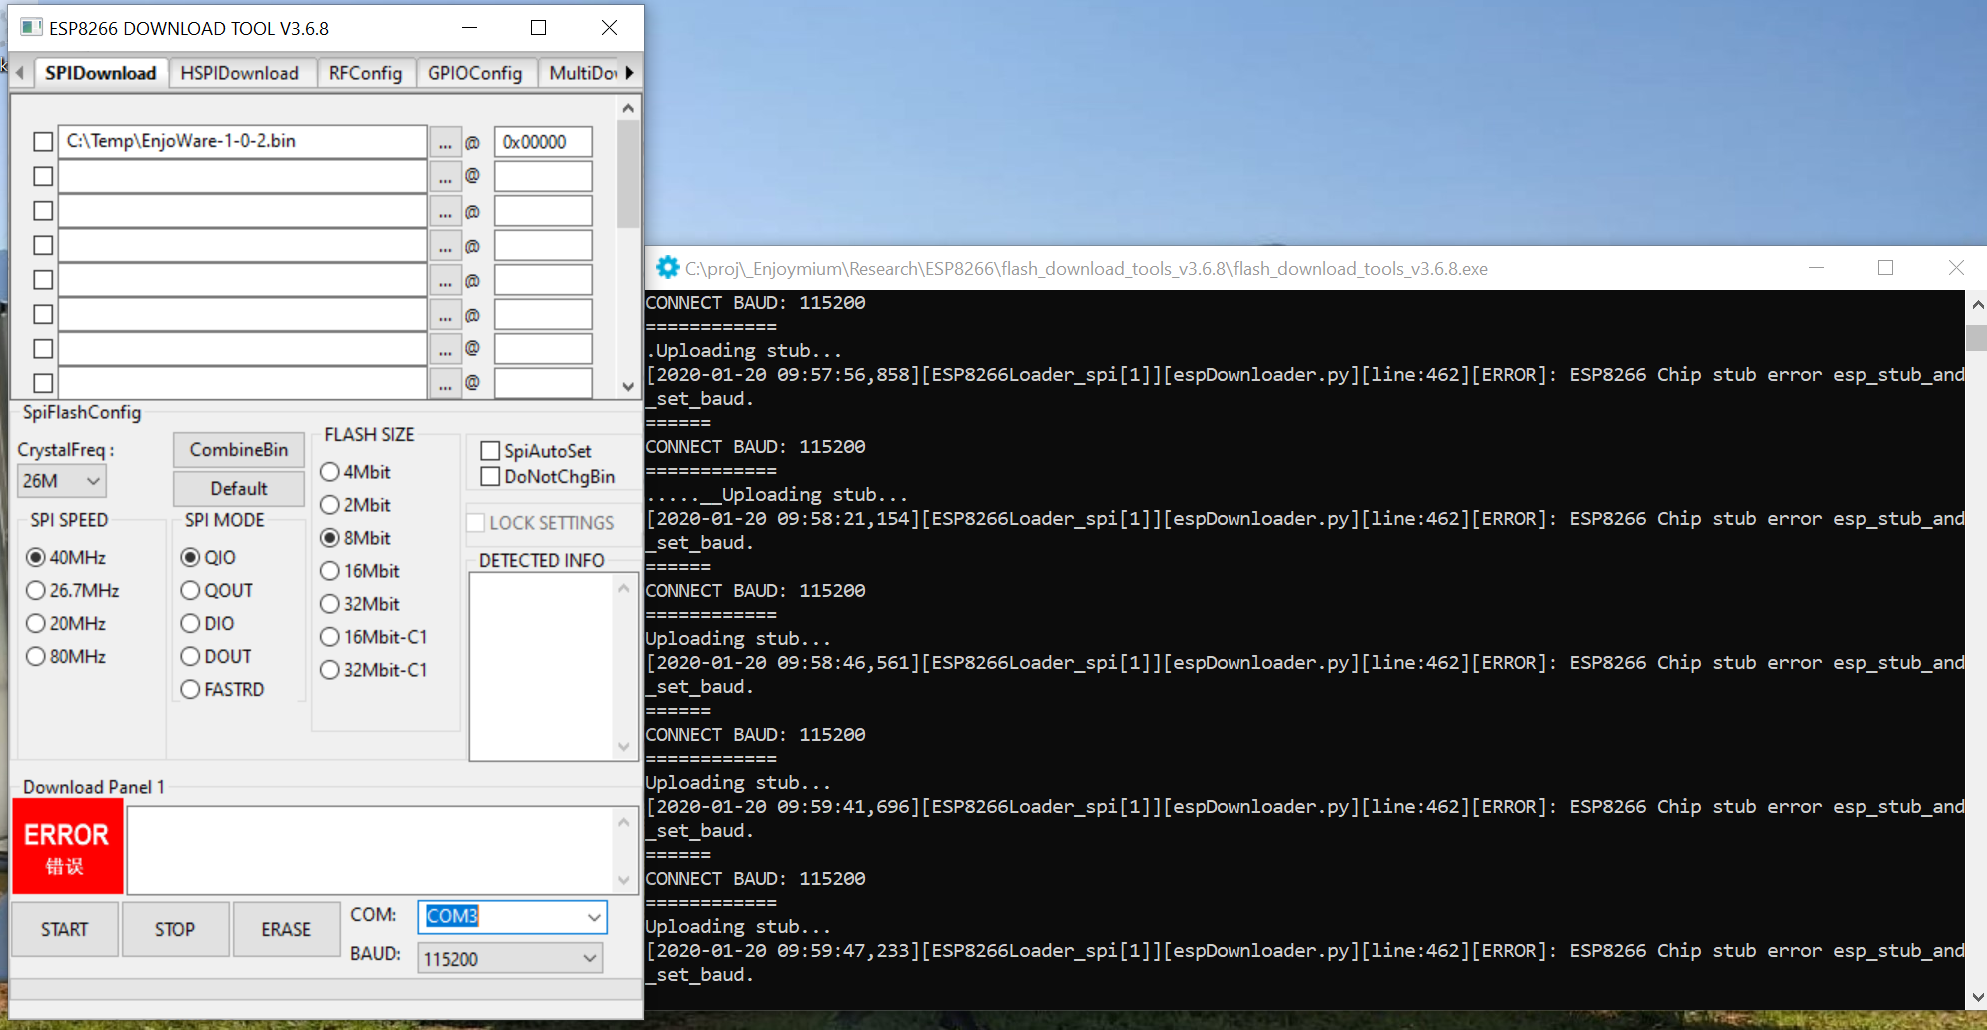Click the ESP8266 Download Tool title bar icon
This screenshot has width=1987, height=1030.
tap(30, 27)
